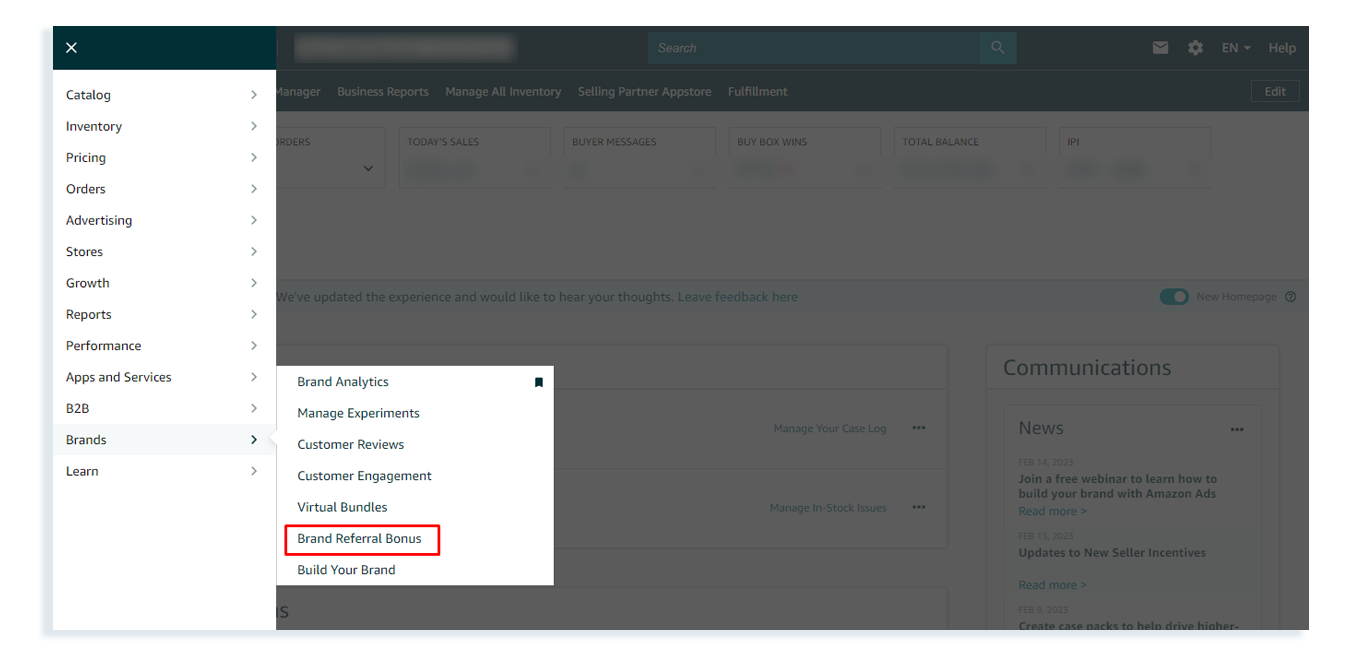
Task: Toggle the New Homepage switch
Action: [1174, 297]
